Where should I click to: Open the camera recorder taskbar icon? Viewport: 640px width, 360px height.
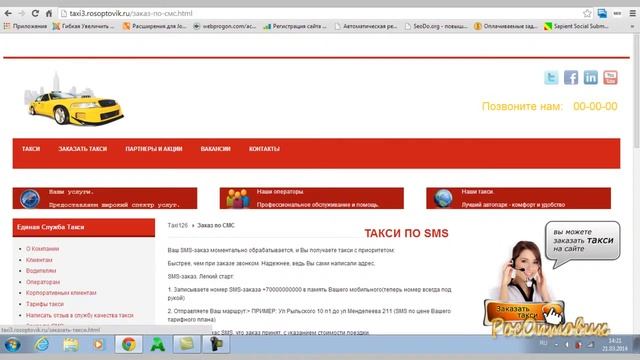click(x=216, y=345)
